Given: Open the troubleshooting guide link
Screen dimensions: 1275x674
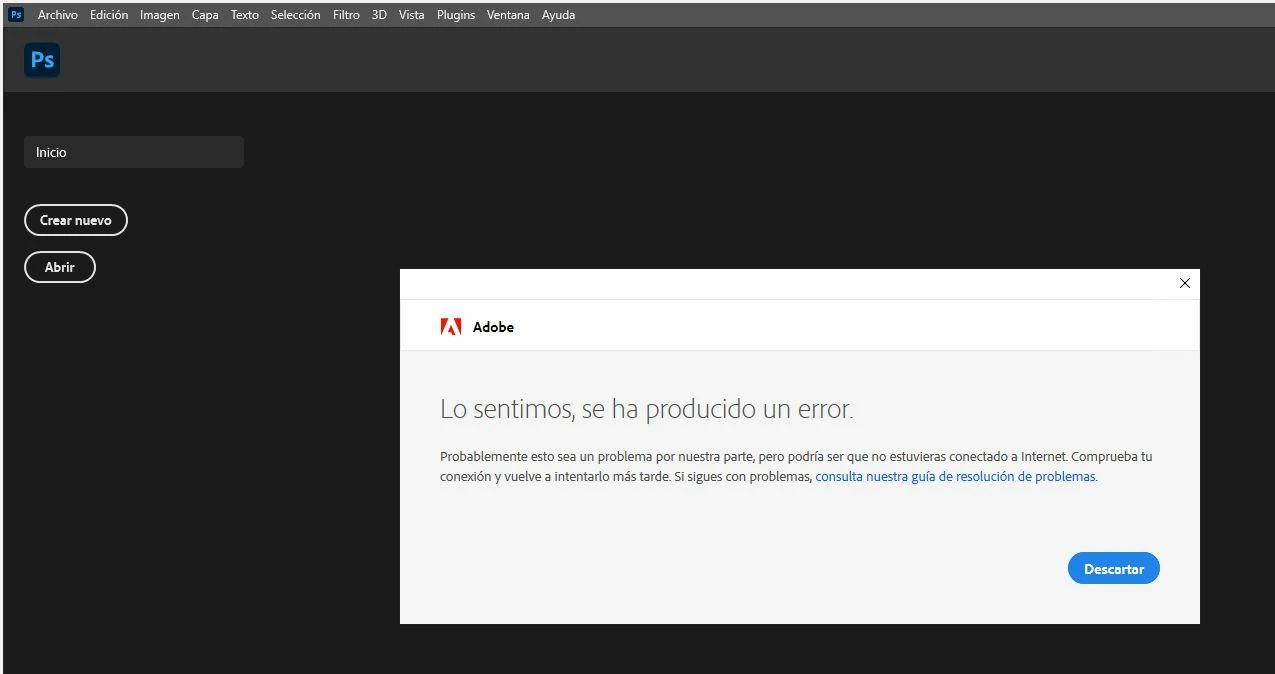Looking at the screenshot, I should 956,477.
